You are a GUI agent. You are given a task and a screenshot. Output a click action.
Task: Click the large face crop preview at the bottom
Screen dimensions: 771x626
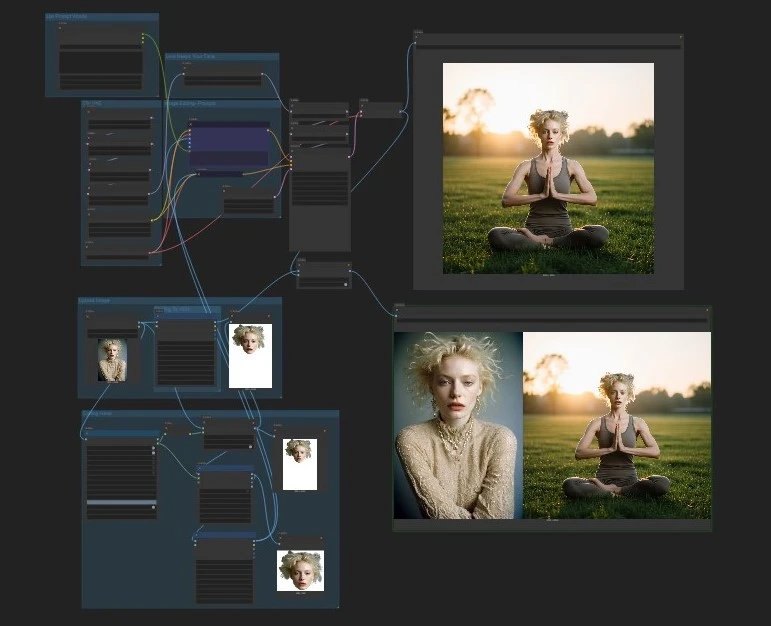click(300, 570)
